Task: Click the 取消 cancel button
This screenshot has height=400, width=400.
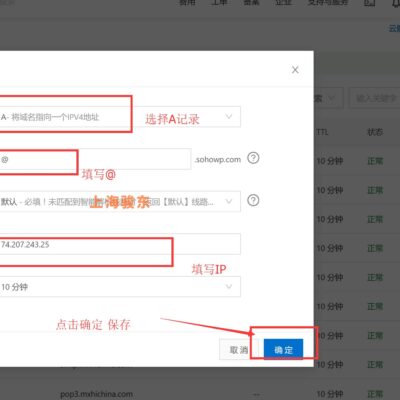Action: (x=239, y=350)
